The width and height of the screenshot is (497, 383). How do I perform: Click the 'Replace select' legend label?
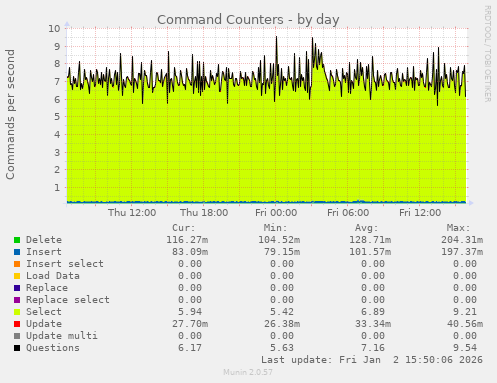[68, 300]
